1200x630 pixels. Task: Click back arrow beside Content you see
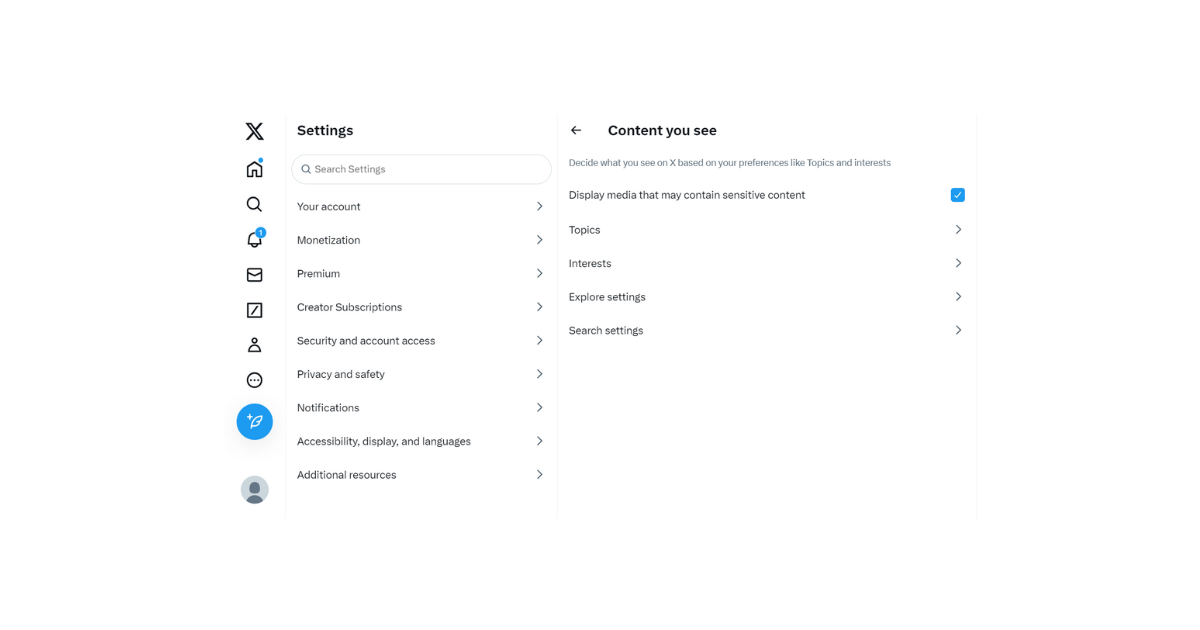click(576, 130)
